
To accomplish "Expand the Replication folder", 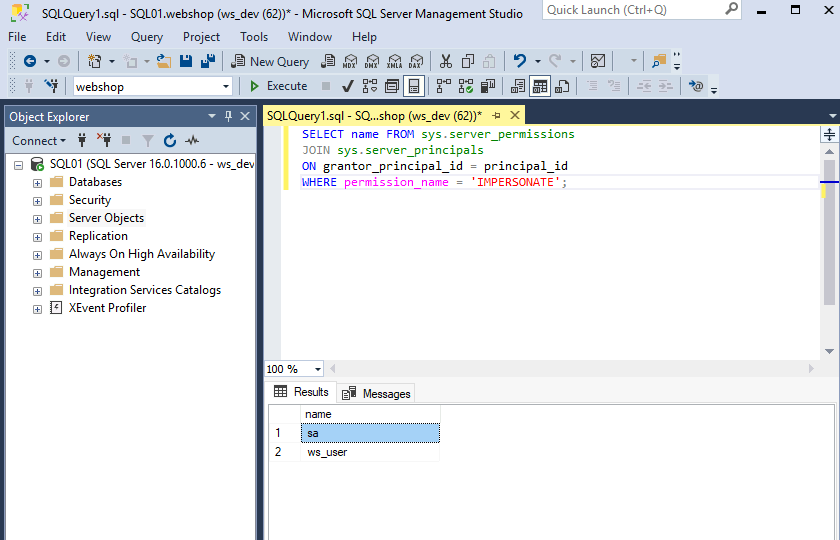I will click(x=37, y=237).
